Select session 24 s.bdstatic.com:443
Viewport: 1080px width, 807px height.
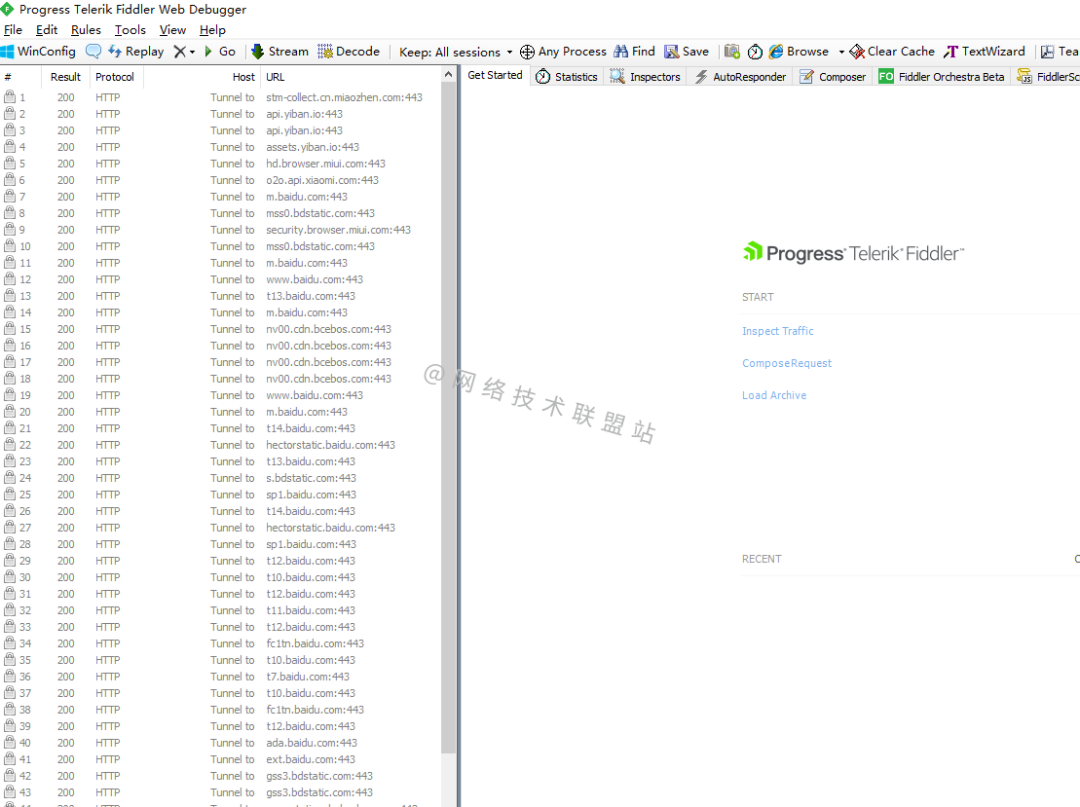(x=220, y=478)
